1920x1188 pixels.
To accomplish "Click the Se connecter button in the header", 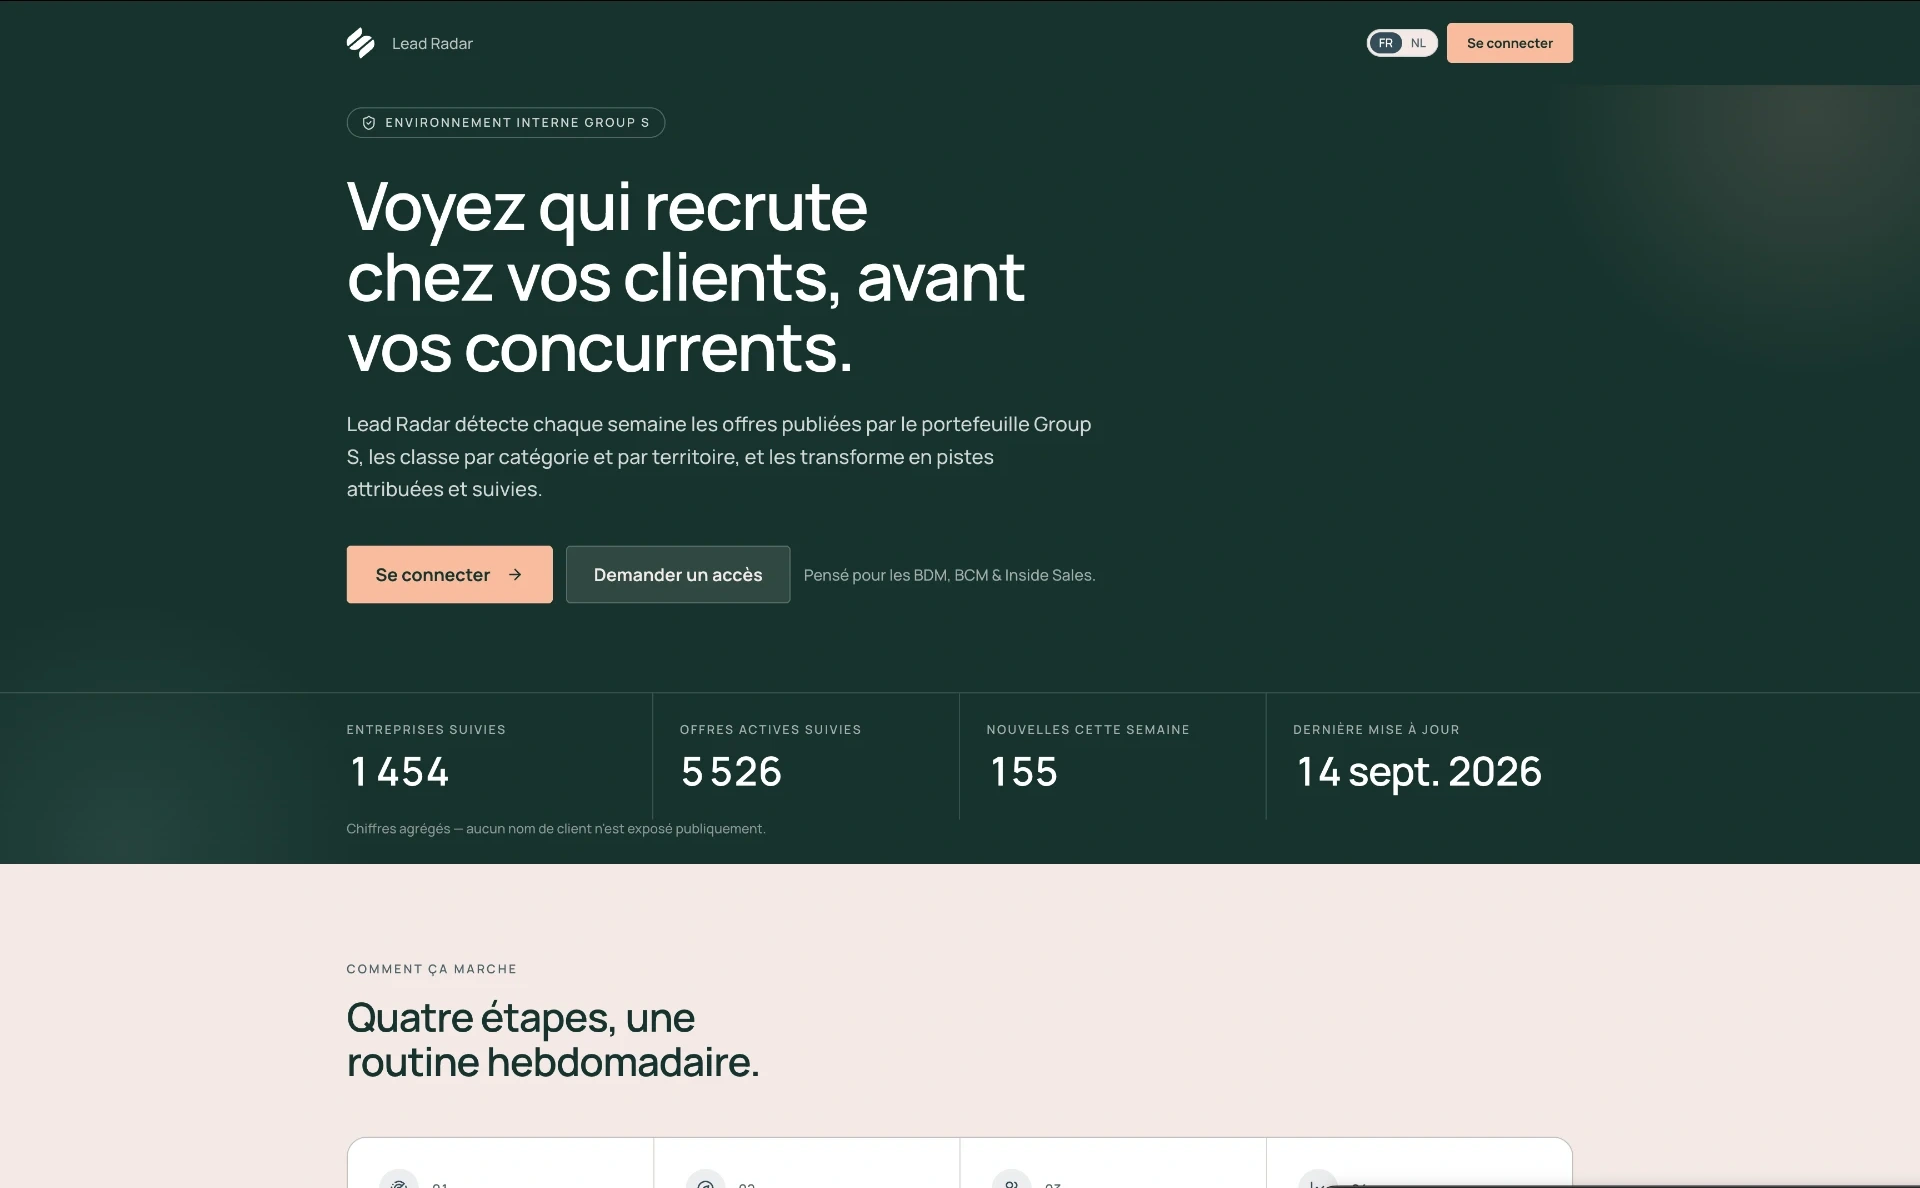I will pos(1510,43).
